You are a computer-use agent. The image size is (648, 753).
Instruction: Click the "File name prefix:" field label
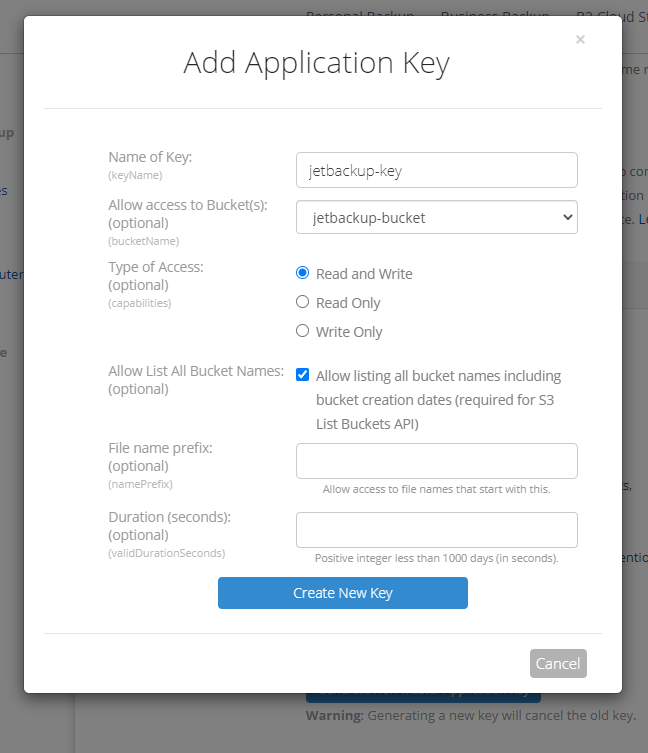[x=160, y=448]
